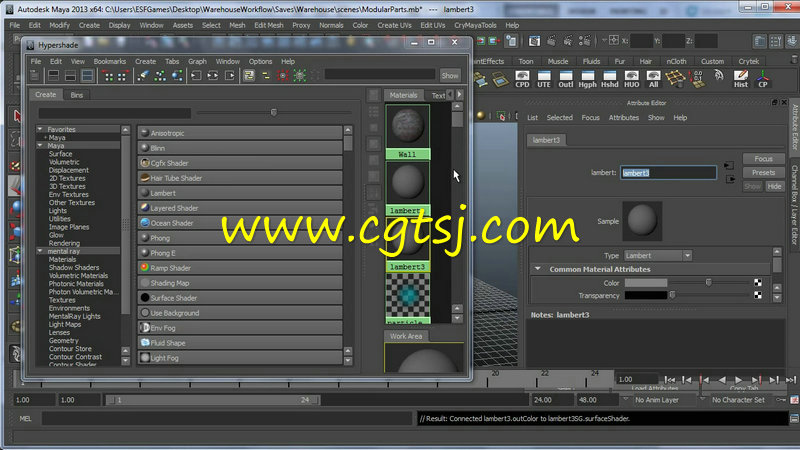
Task: Create a Fluid Shape node
Action: (x=240, y=343)
